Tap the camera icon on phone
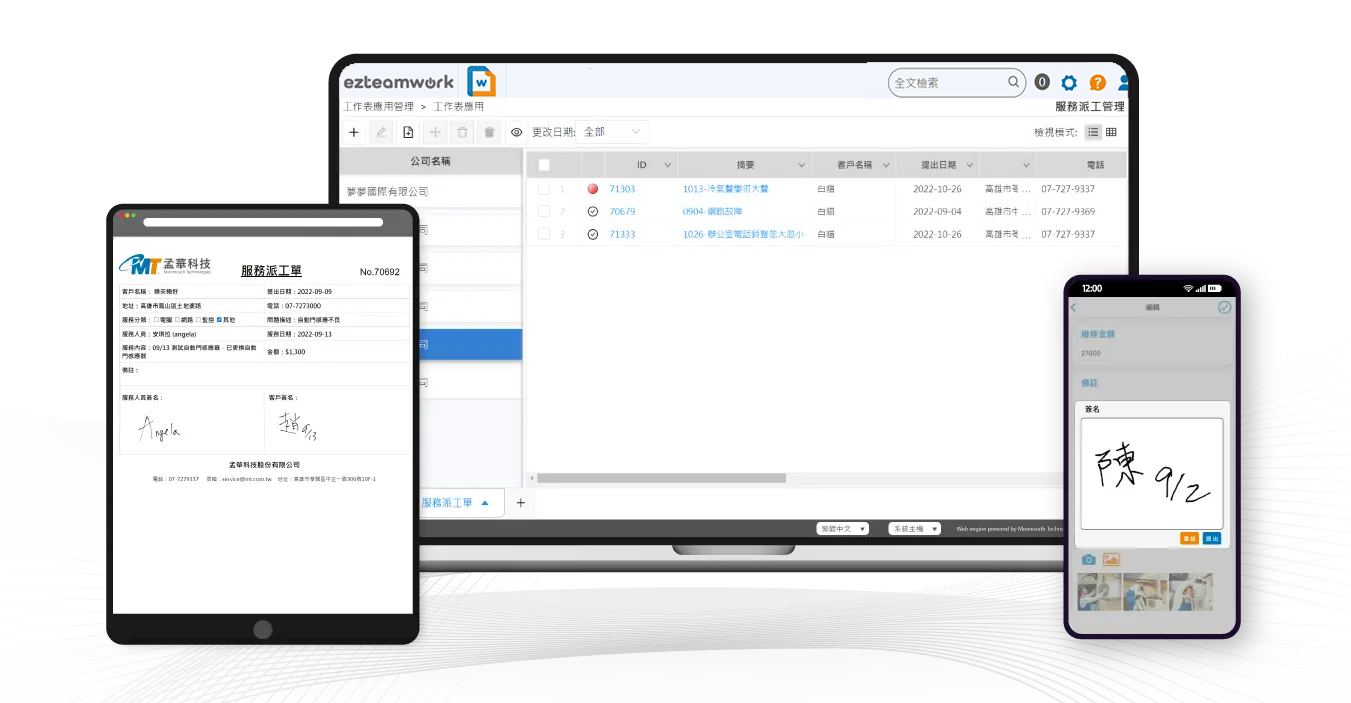The width and height of the screenshot is (1351, 703). click(1089, 560)
